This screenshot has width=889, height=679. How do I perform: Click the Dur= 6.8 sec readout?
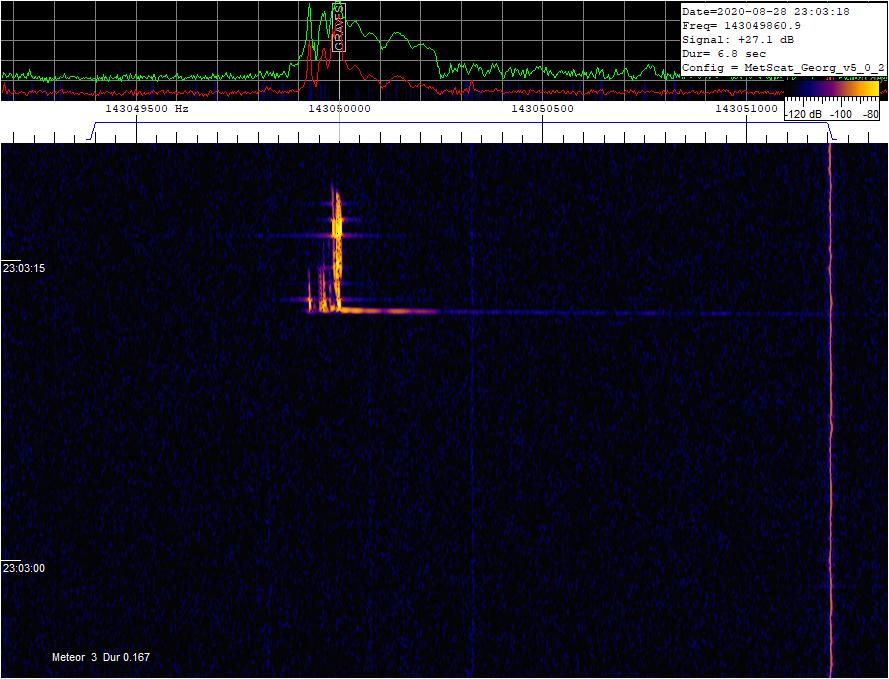click(x=724, y=54)
